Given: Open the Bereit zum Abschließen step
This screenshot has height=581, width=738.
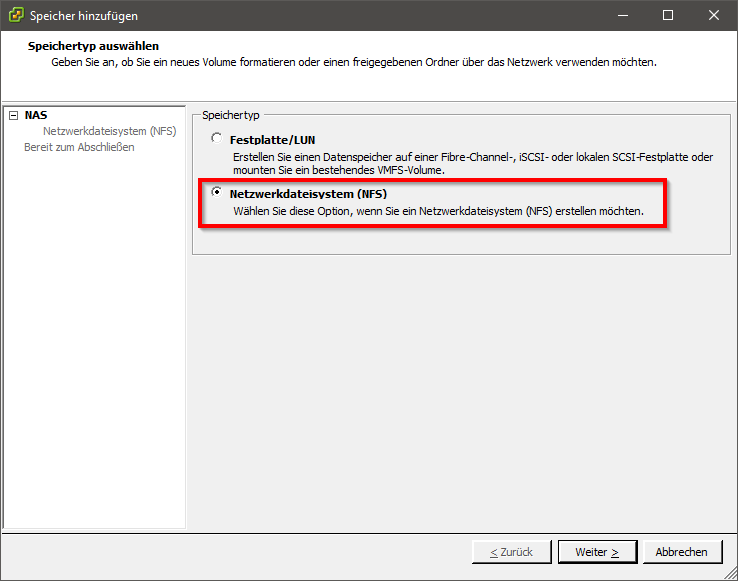Looking at the screenshot, I should [79, 147].
